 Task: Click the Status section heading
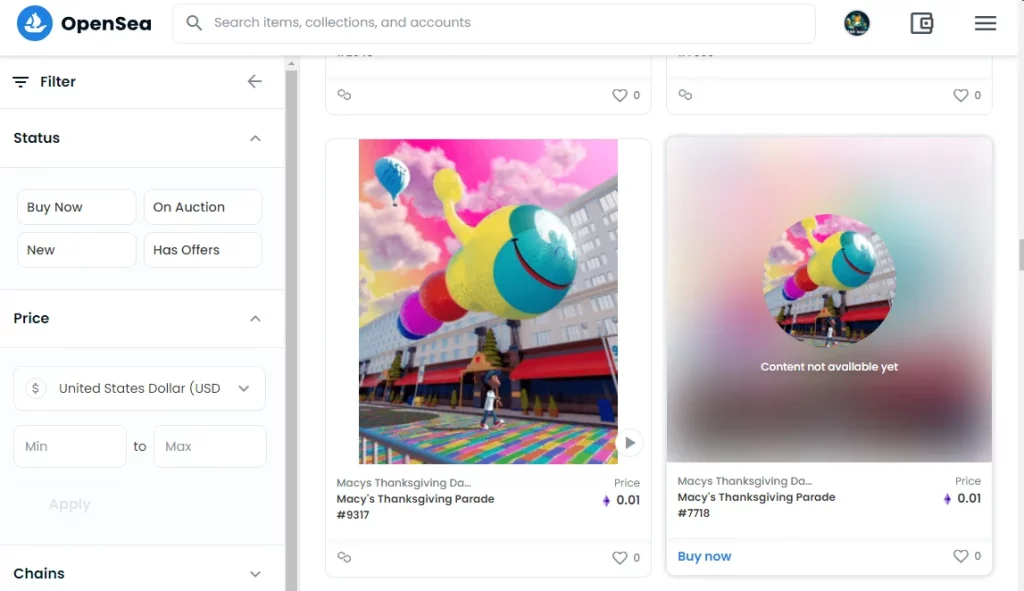(37, 138)
